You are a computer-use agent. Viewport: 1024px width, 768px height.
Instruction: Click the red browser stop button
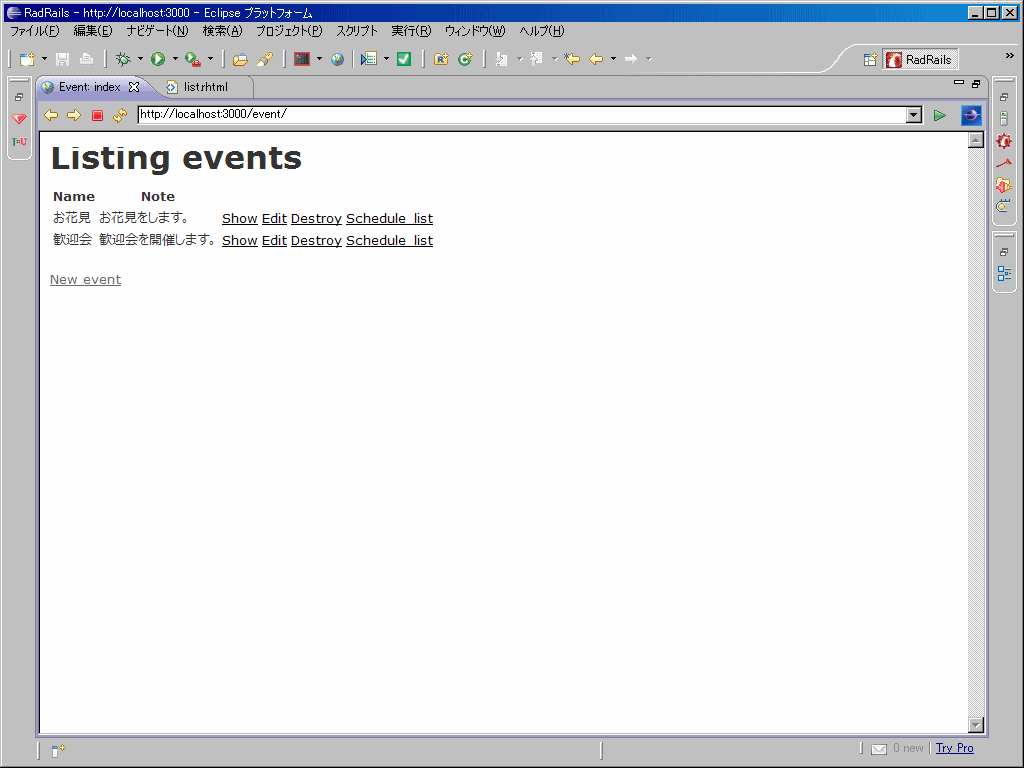[97, 116]
